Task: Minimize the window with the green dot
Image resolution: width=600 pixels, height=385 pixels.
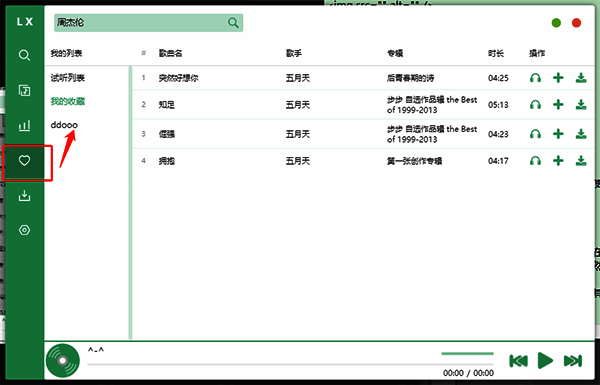Action: (556, 23)
